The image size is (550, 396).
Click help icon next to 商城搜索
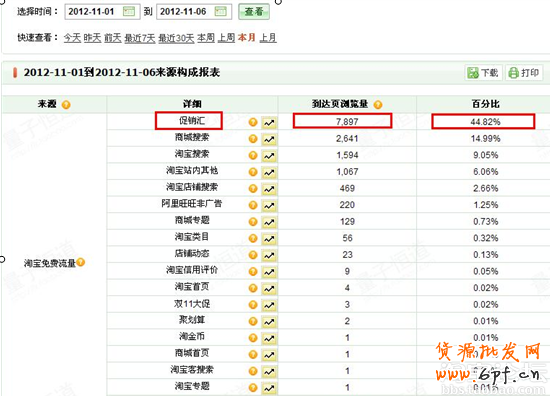[253, 139]
